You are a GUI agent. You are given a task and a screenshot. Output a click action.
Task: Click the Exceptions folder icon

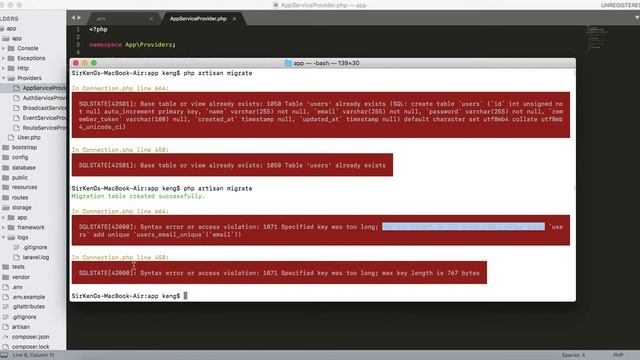[11, 58]
